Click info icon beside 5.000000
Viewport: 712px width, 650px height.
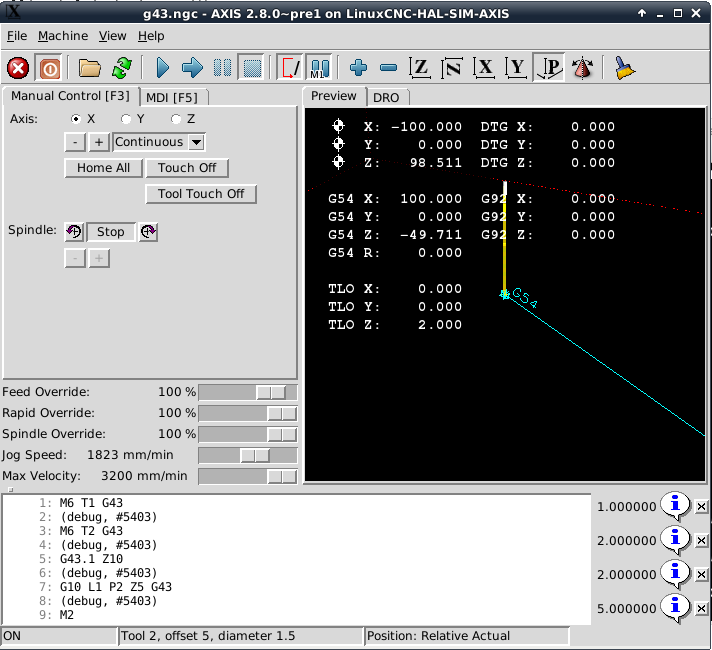[x=675, y=608]
